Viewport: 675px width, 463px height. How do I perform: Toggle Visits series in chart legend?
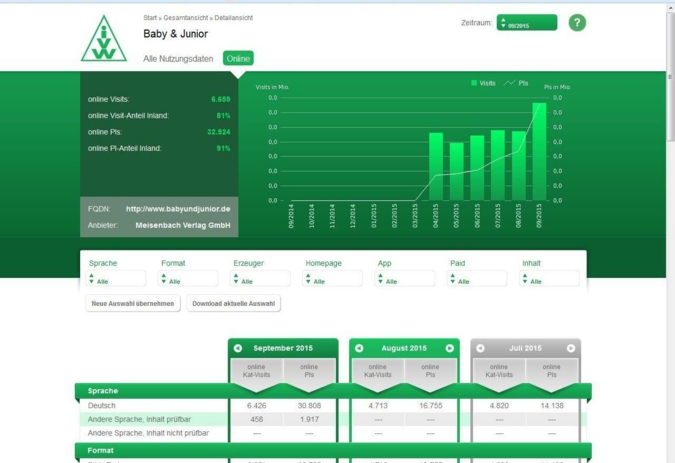tap(484, 83)
